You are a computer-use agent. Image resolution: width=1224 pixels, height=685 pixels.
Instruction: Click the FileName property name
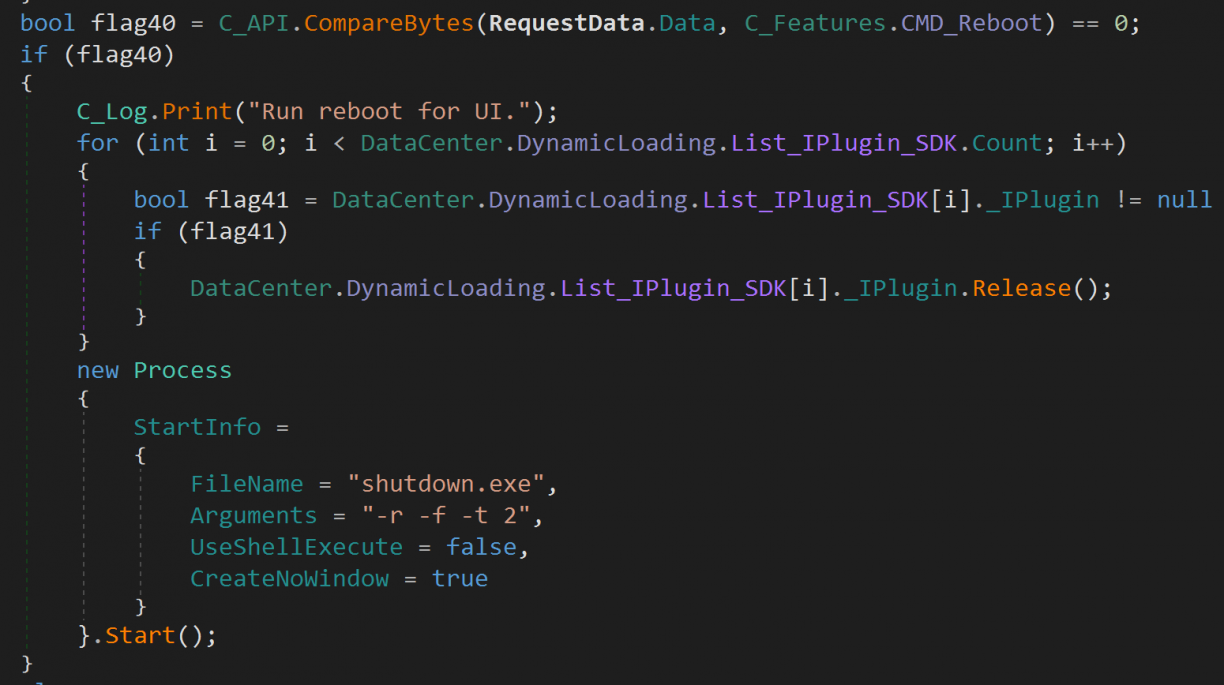[x=247, y=484]
